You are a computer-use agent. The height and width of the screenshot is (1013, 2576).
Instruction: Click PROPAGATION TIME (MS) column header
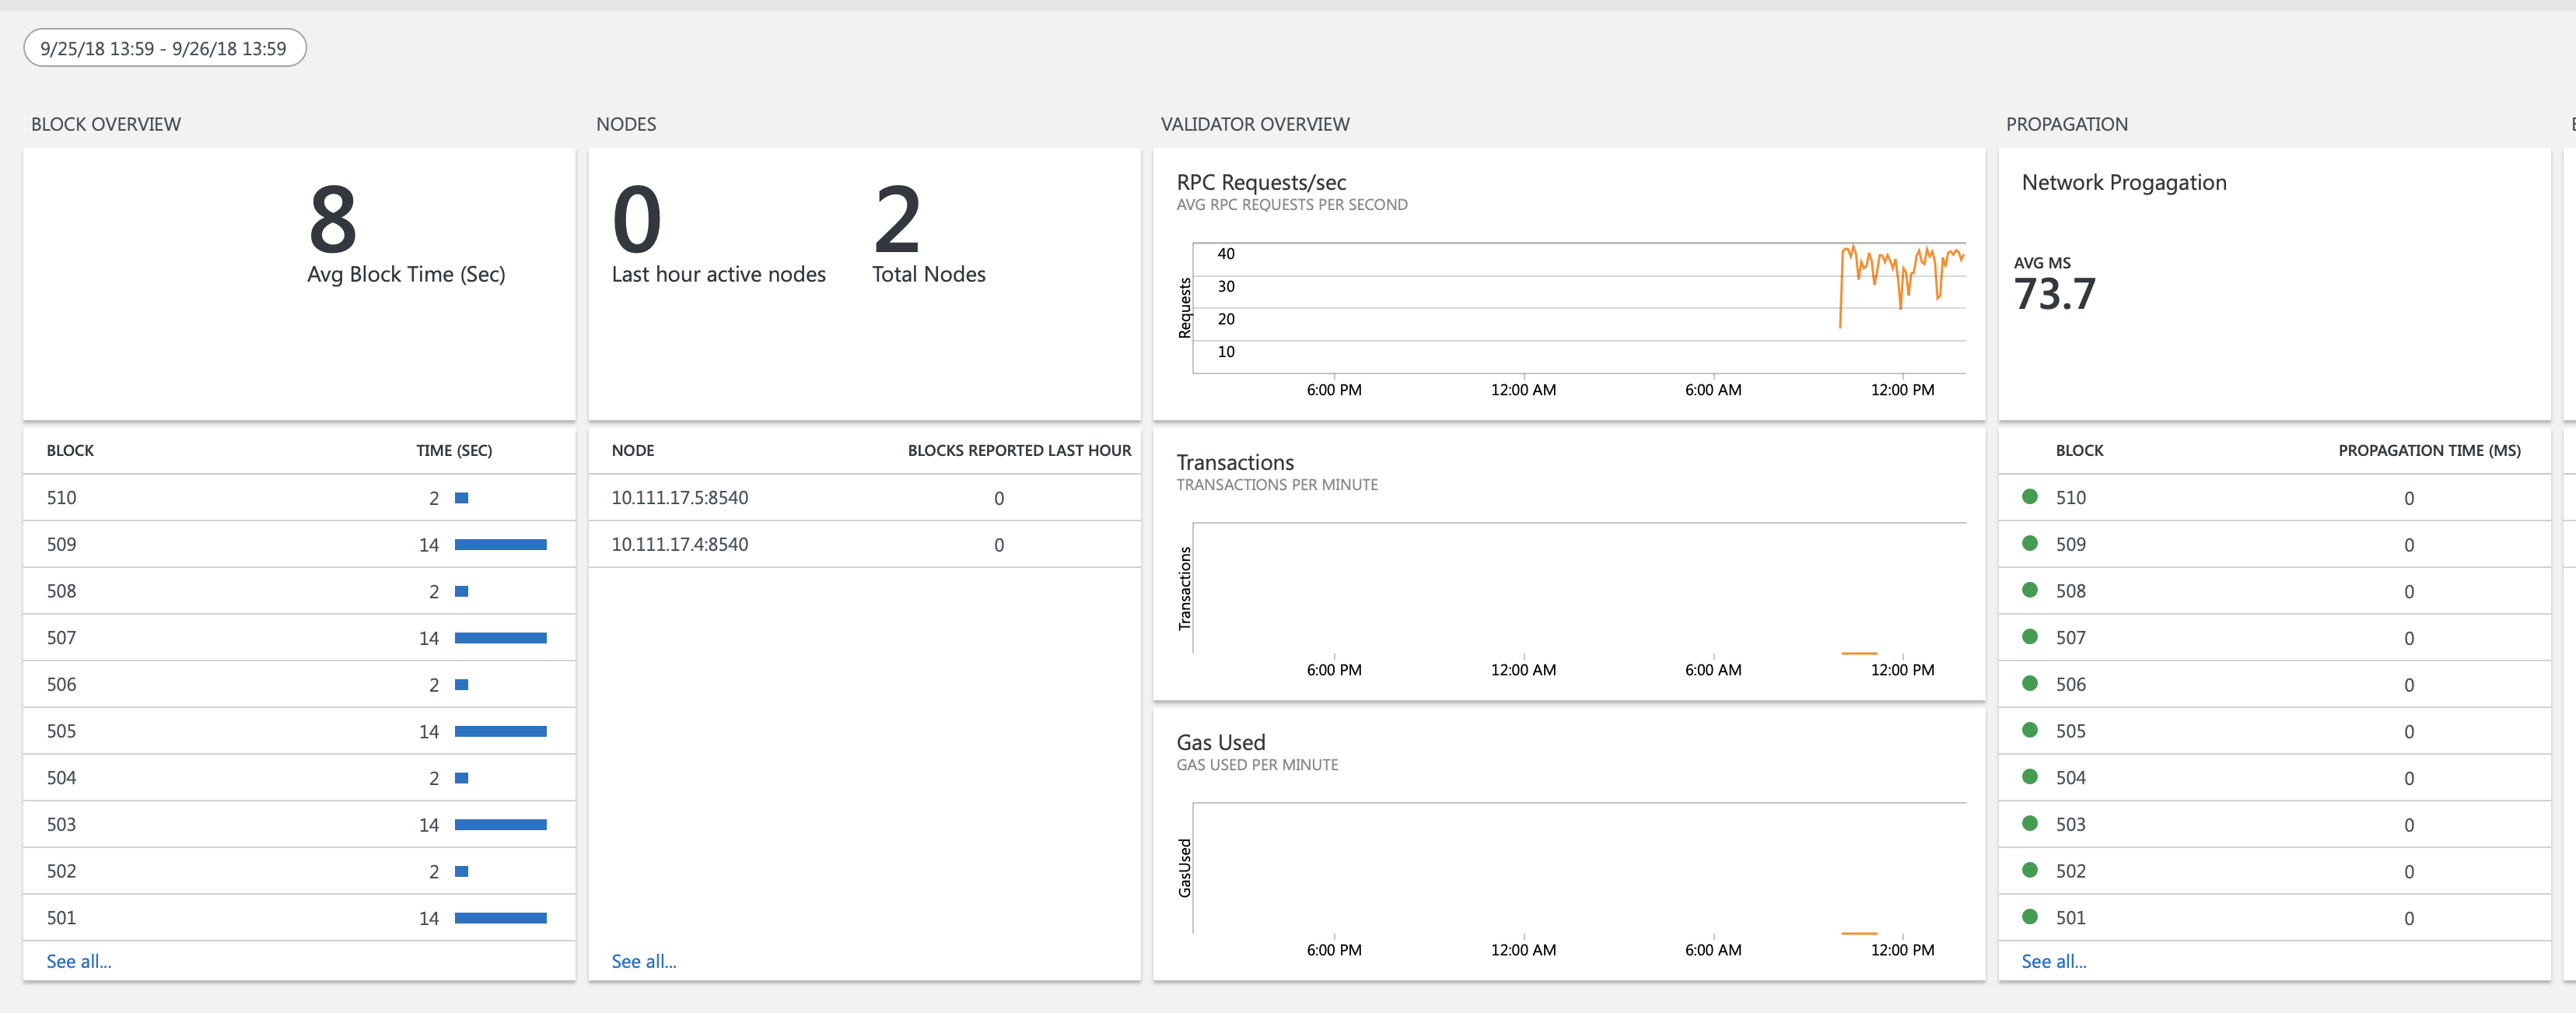[x=2428, y=451]
